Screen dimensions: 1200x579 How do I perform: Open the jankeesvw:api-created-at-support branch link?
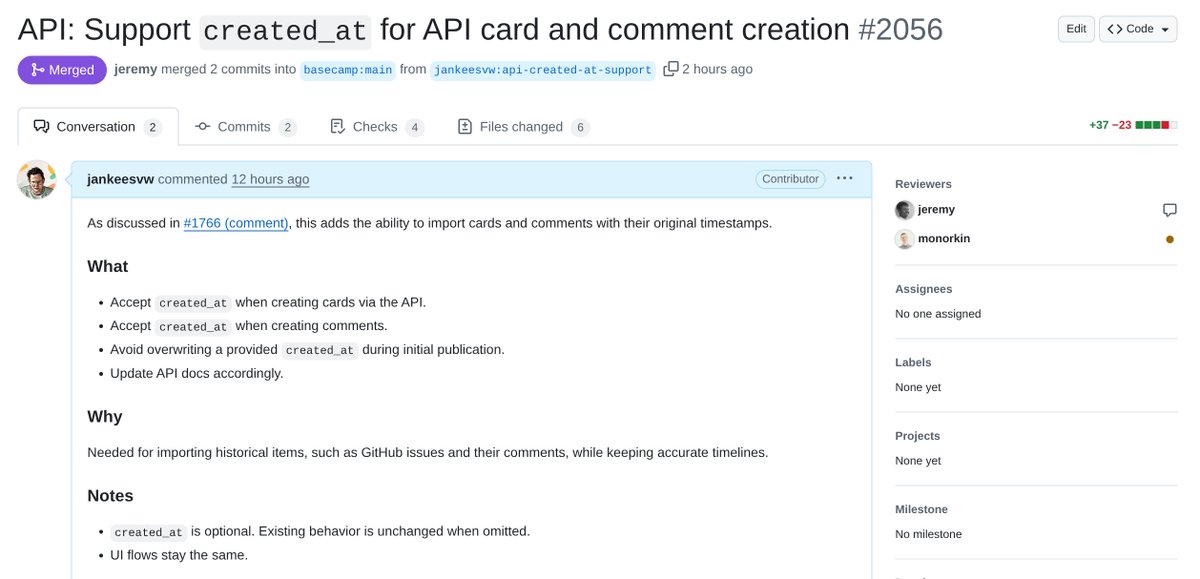(543, 70)
